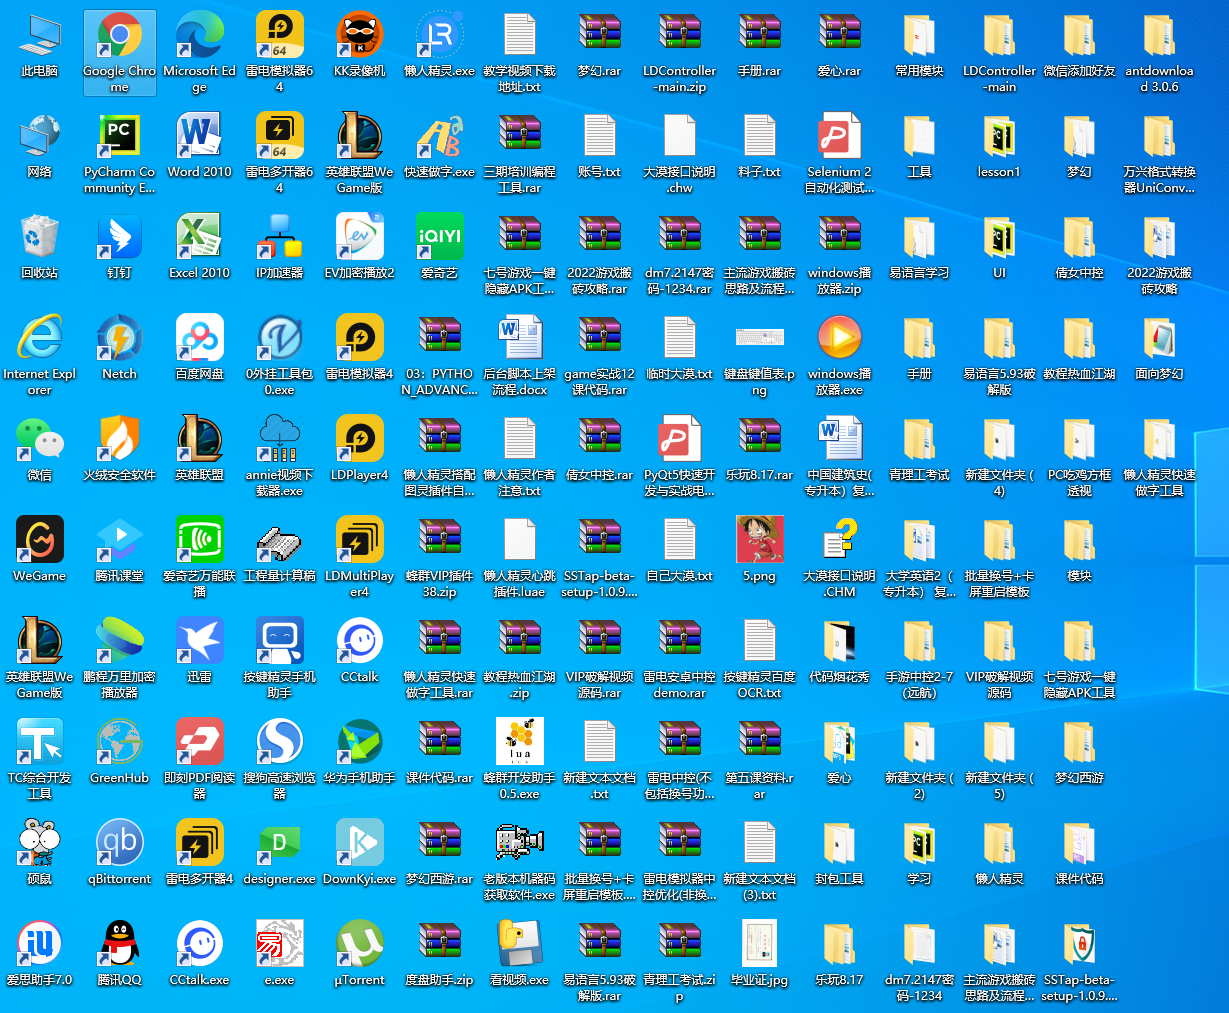Open the Microsoft Edge shortcut
Viewport: 1229px width, 1013px height.
tap(200, 53)
